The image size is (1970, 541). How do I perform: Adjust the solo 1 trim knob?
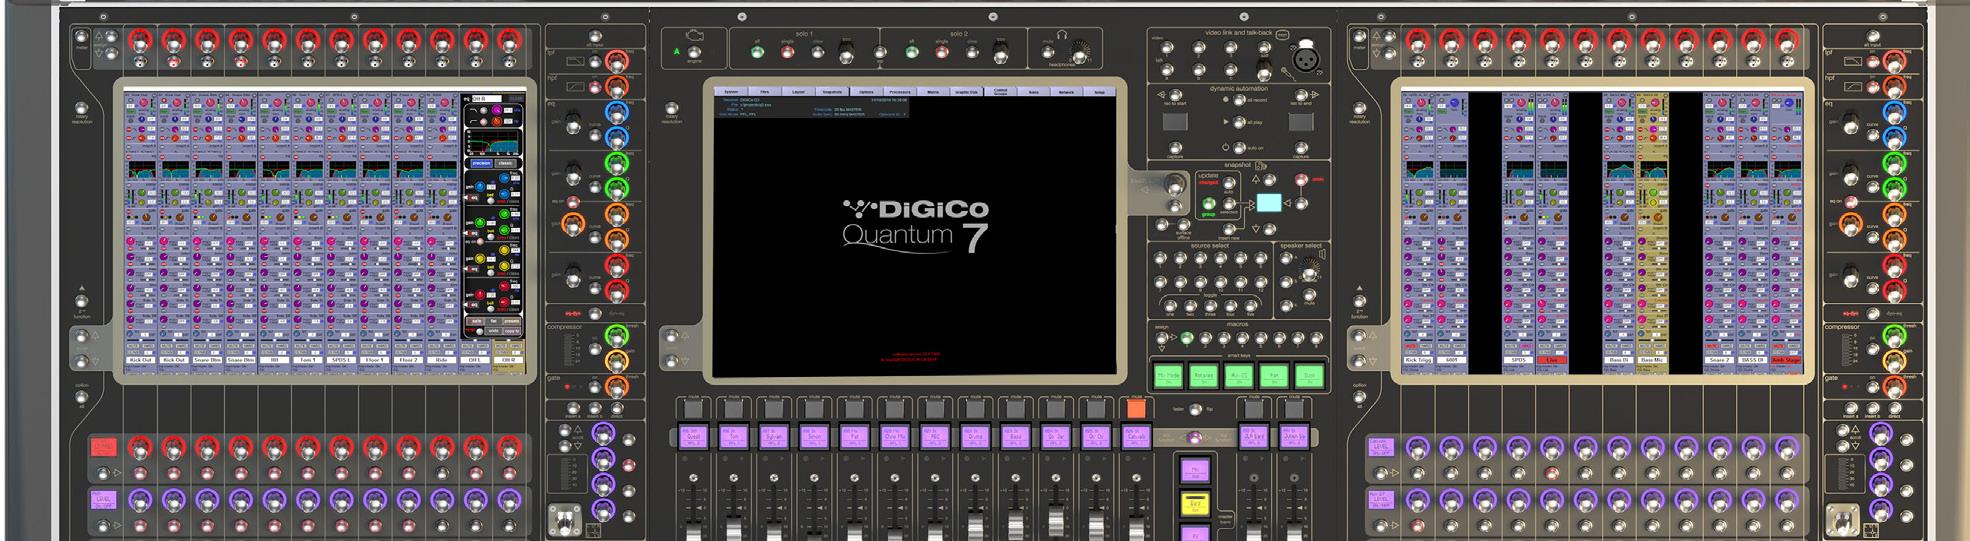[846, 52]
